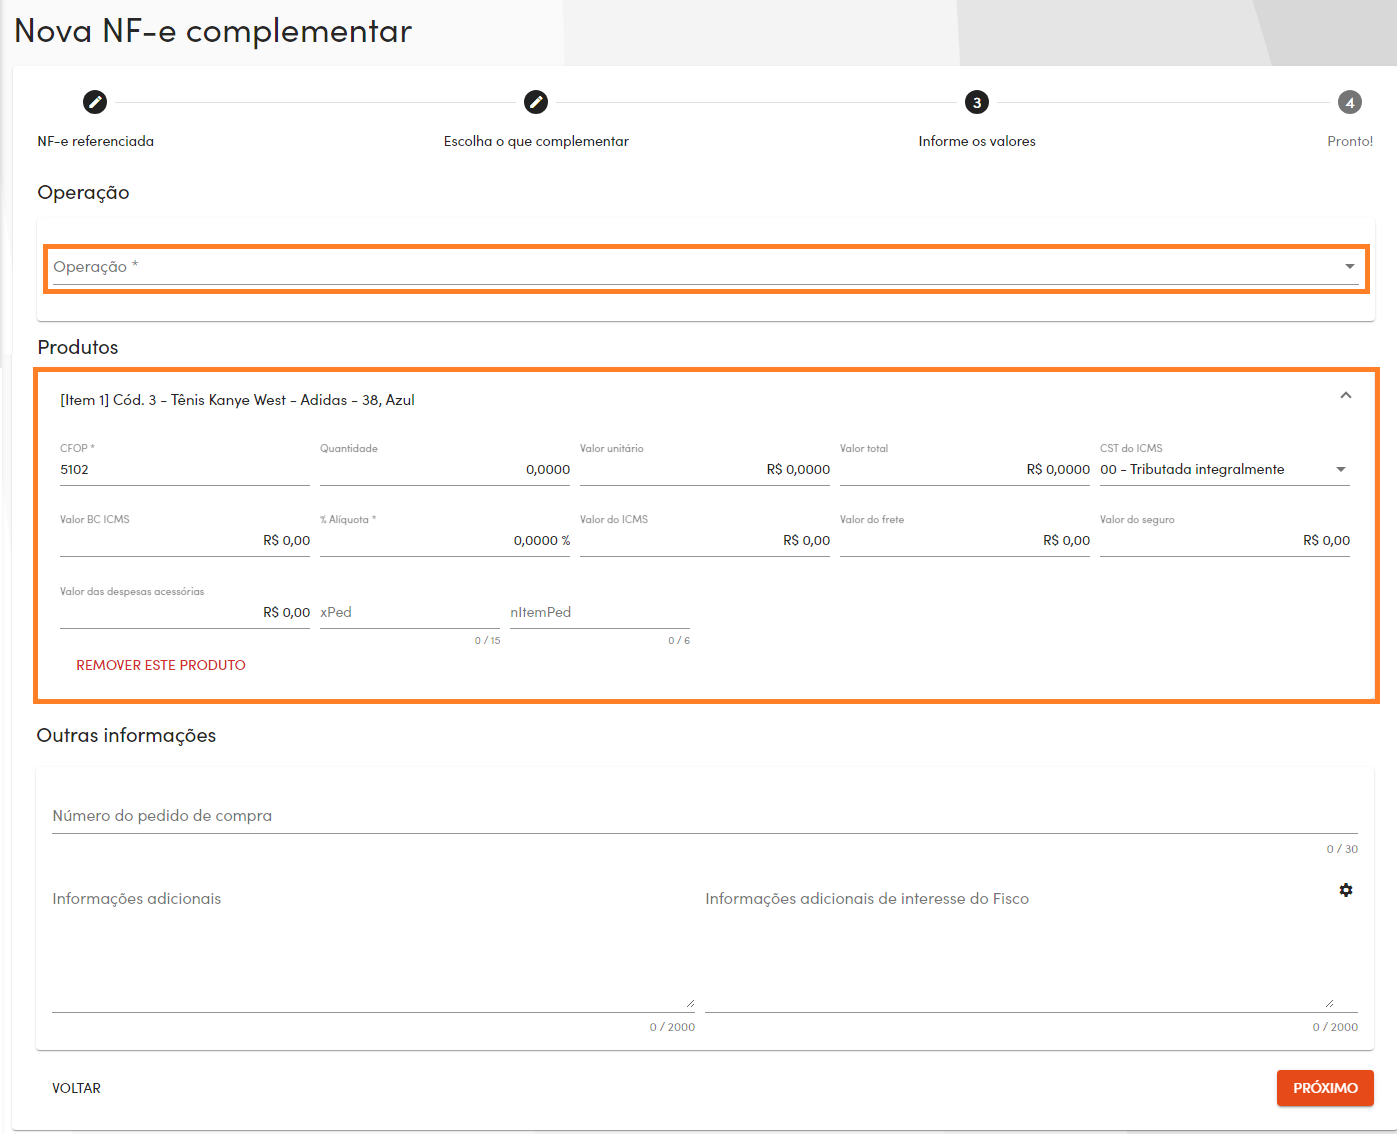Click the Valor unitário field
Viewport: 1397px width, 1134px height.
(x=705, y=470)
